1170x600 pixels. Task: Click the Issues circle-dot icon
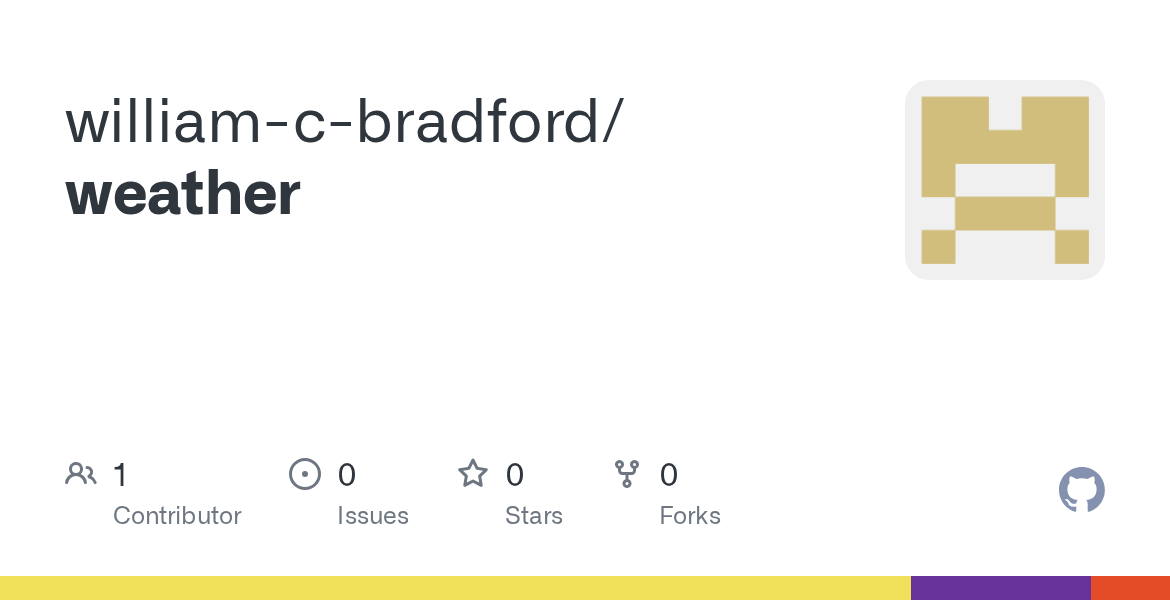[x=305, y=474]
